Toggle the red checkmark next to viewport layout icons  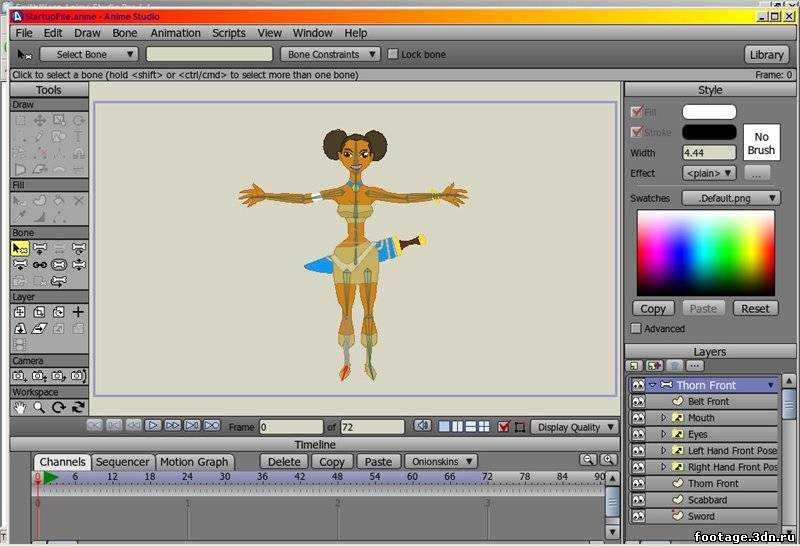coord(504,426)
